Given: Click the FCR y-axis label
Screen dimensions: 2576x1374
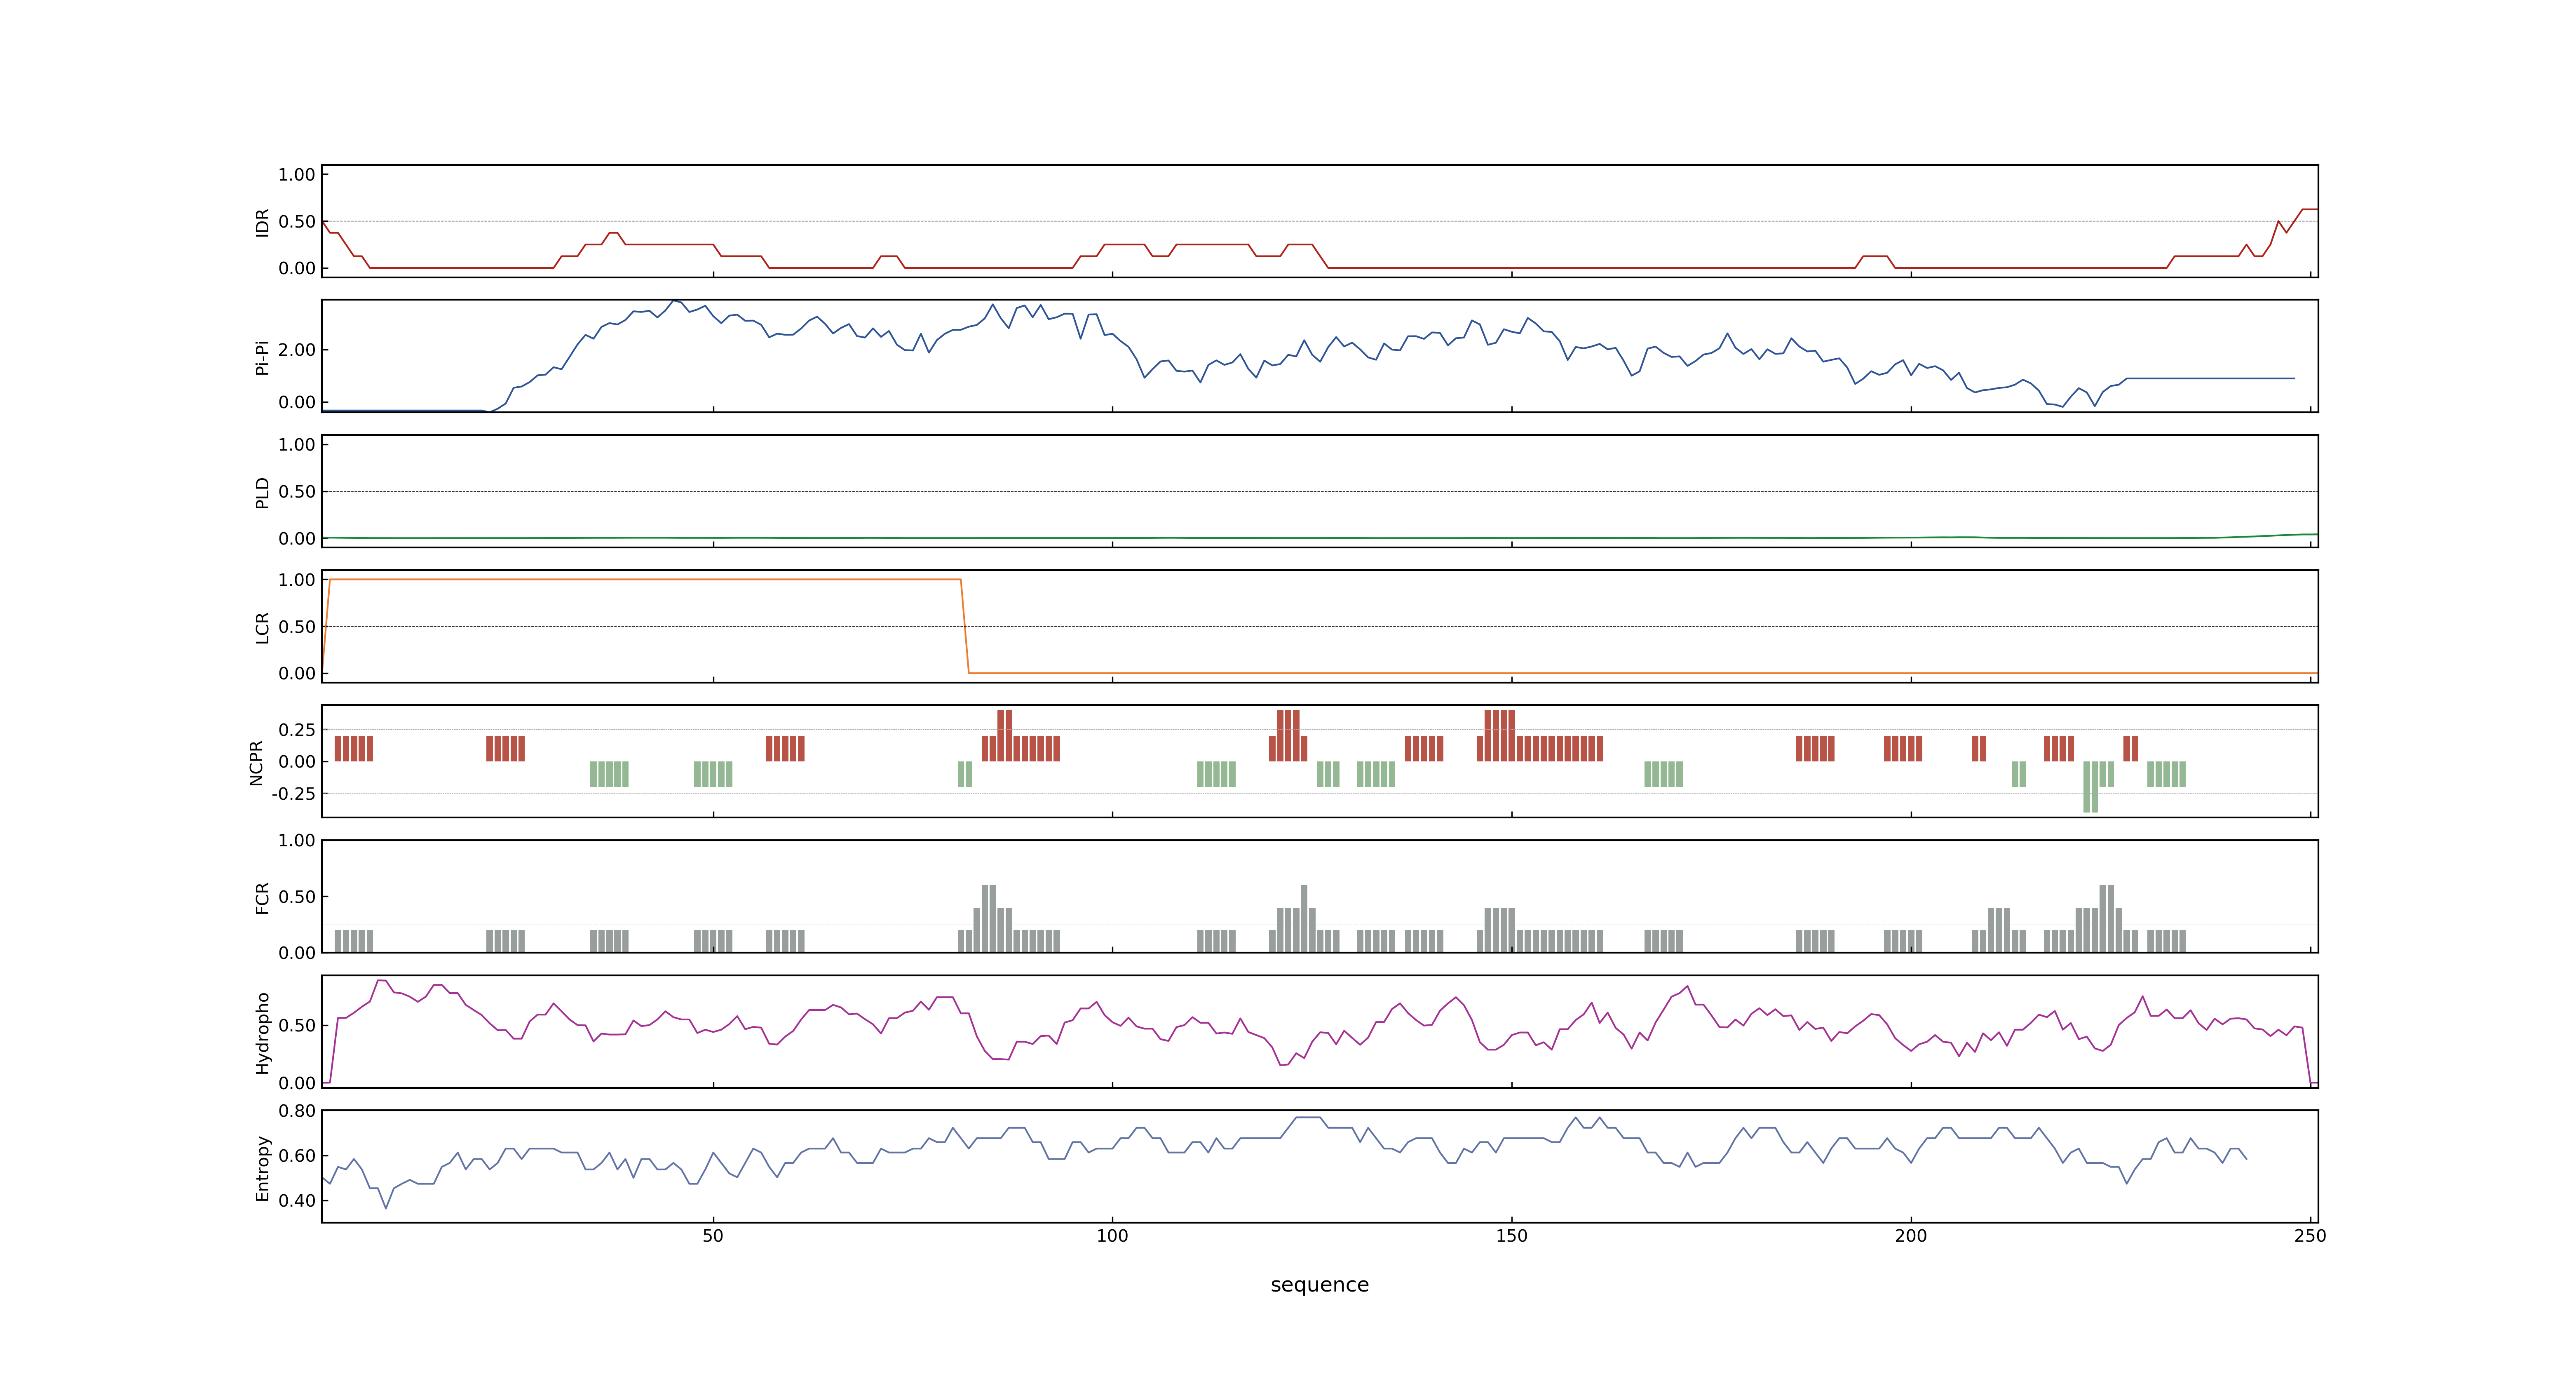Looking at the screenshot, I should tap(262, 897).
